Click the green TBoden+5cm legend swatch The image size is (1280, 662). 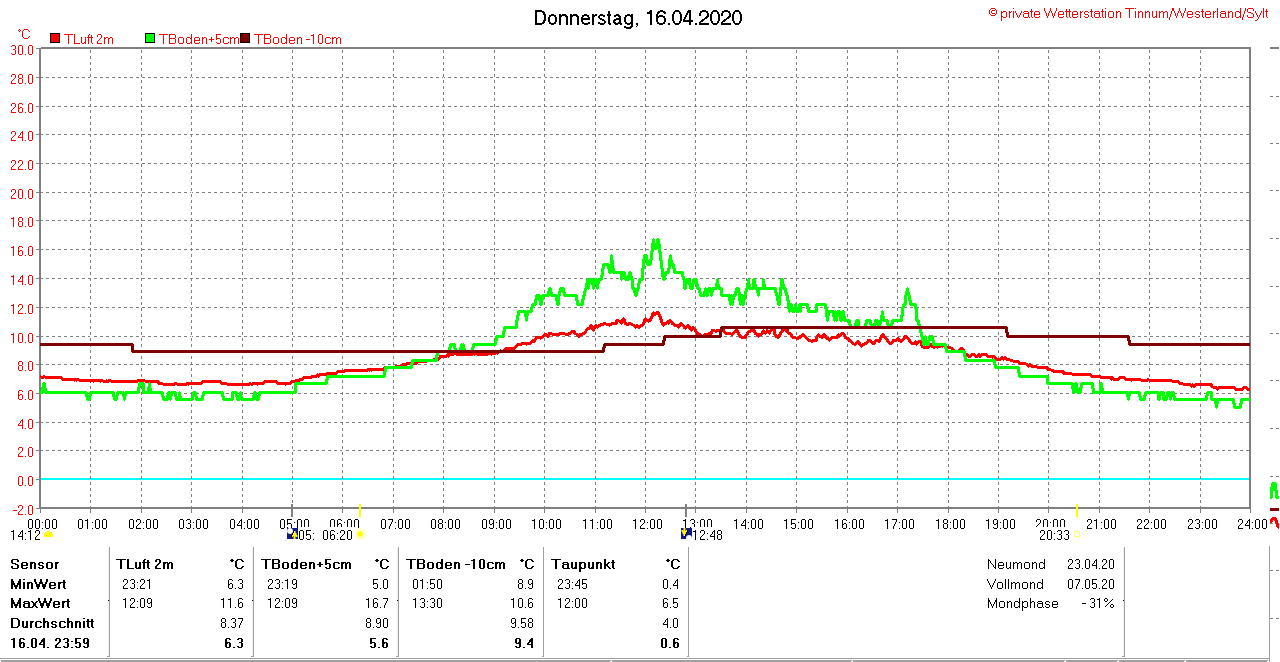(151, 39)
